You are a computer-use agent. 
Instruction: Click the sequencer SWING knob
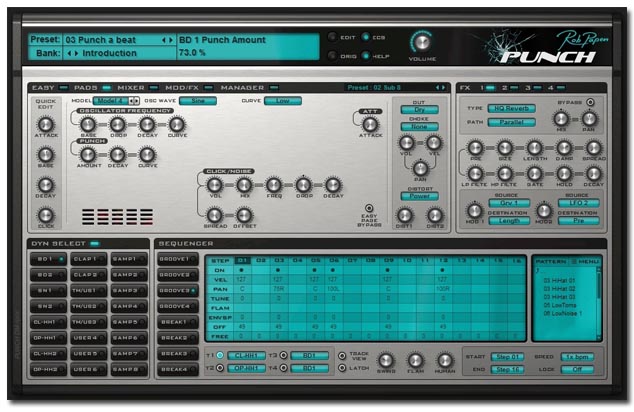(x=386, y=360)
